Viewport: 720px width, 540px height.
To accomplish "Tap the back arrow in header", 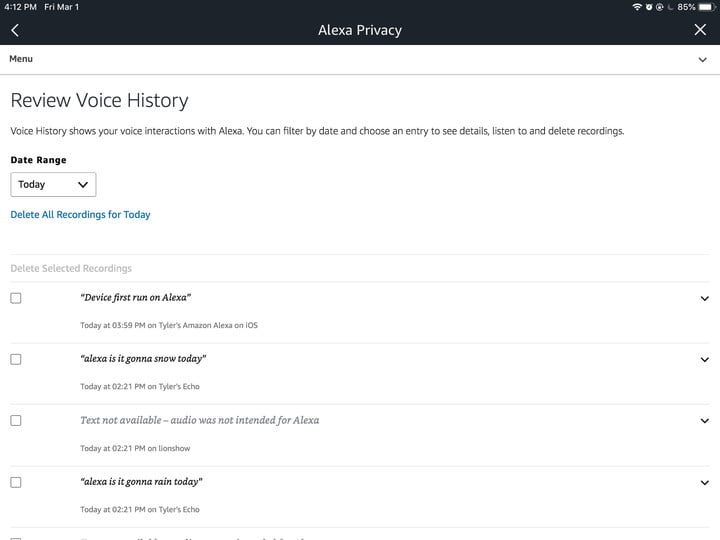I will pyautogui.click(x=14, y=30).
